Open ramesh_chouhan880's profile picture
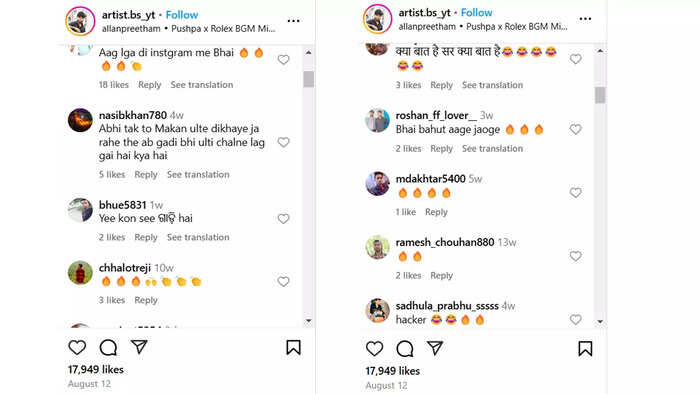The width and height of the screenshot is (700, 394). pyautogui.click(x=378, y=247)
